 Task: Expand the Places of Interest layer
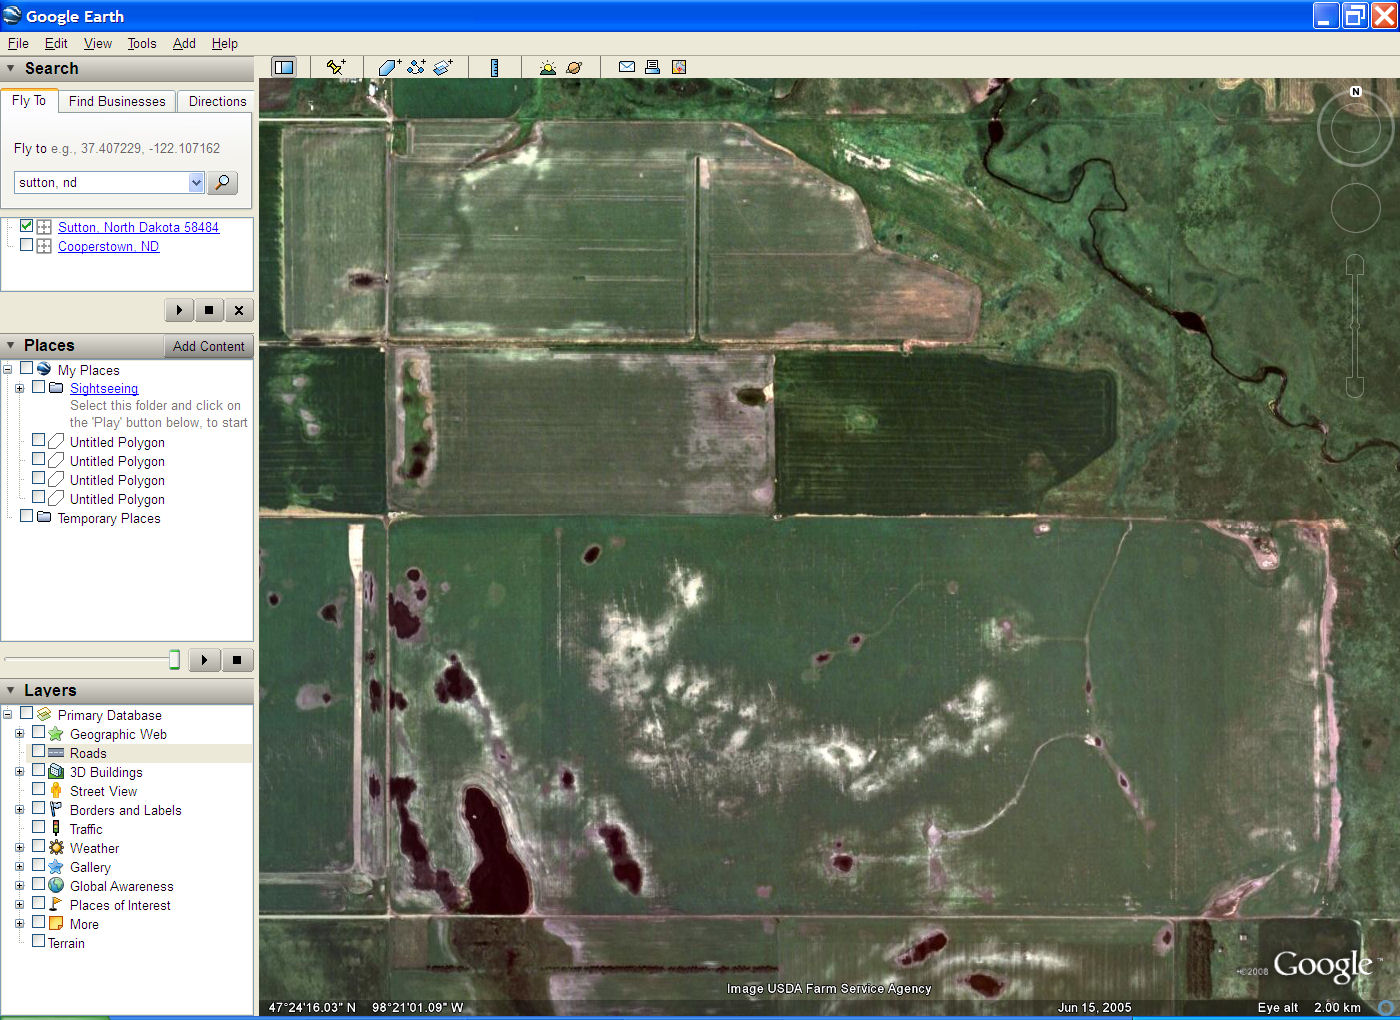click(19, 905)
